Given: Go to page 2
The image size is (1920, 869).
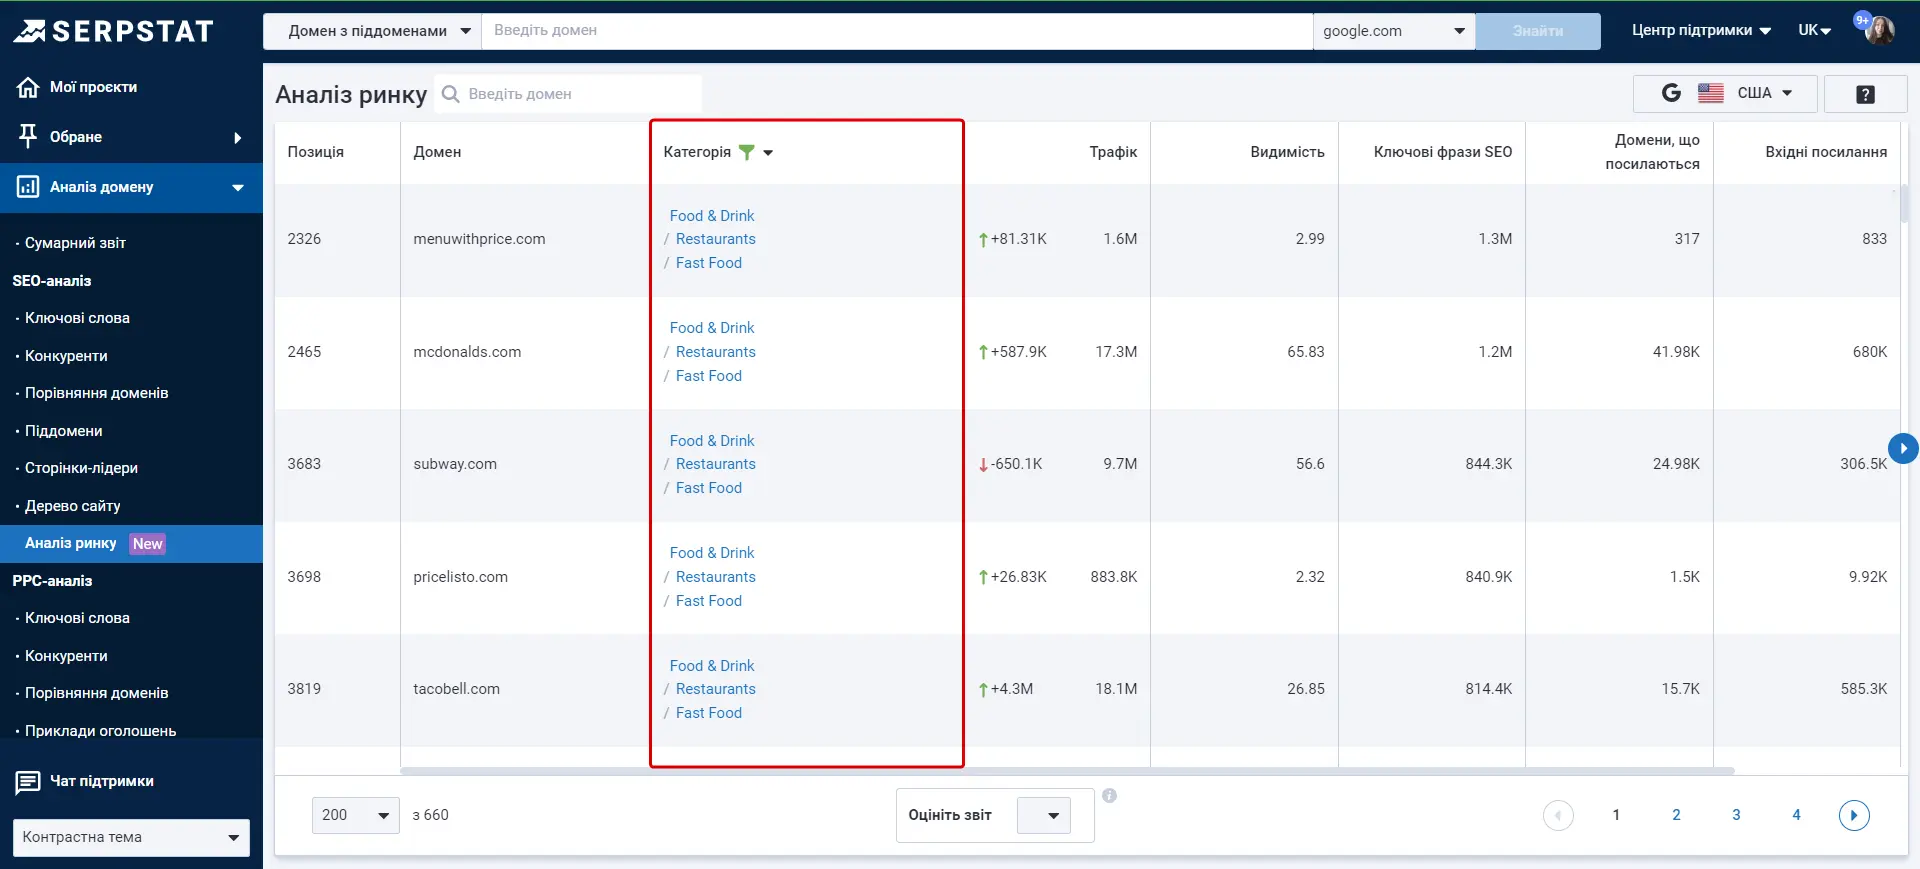Looking at the screenshot, I should pyautogui.click(x=1676, y=815).
